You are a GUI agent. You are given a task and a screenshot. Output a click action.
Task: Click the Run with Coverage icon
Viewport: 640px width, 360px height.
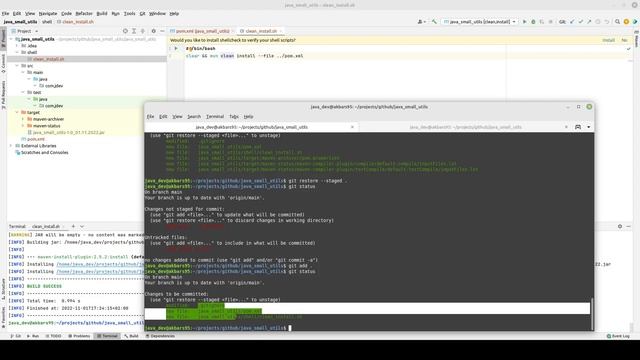point(542,22)
